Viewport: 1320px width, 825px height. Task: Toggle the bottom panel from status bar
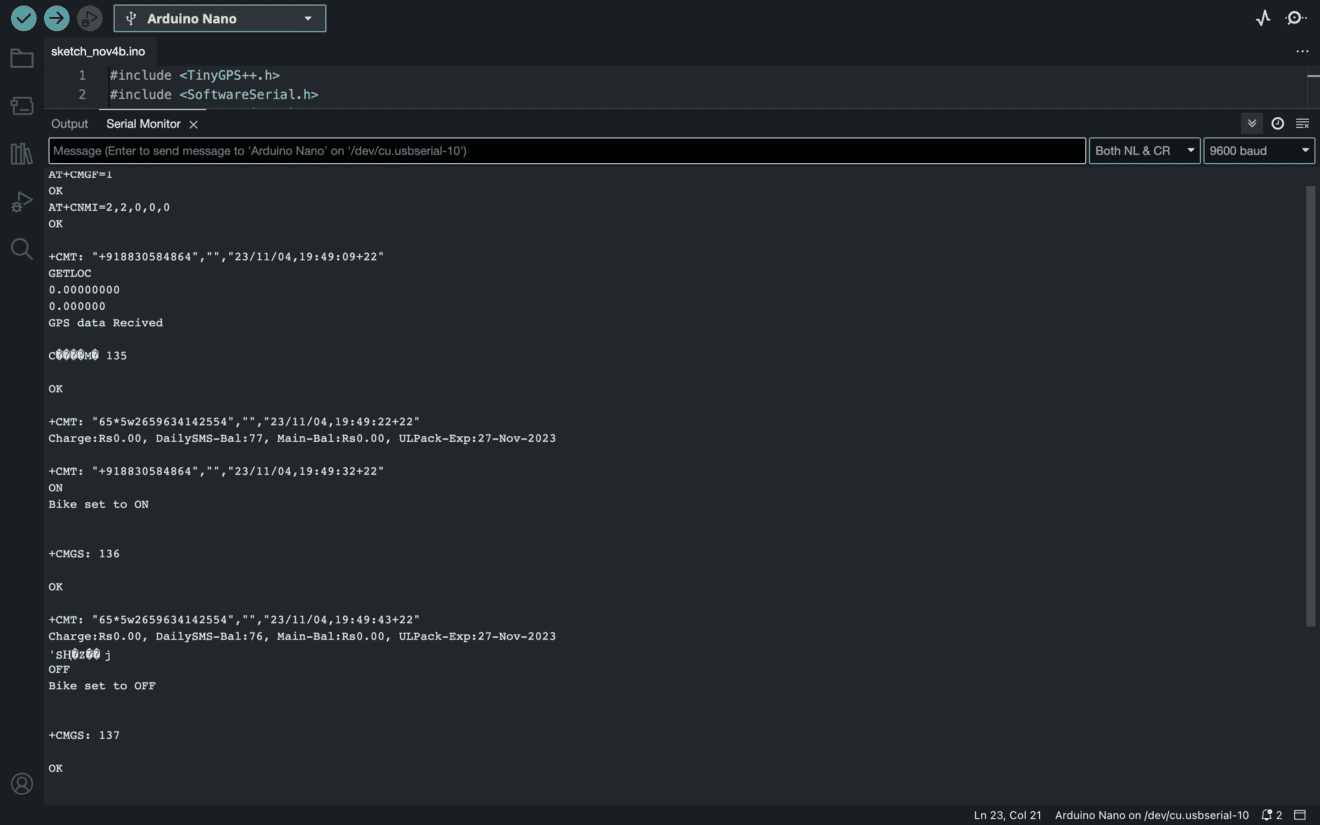click(x=1300, y=815)
